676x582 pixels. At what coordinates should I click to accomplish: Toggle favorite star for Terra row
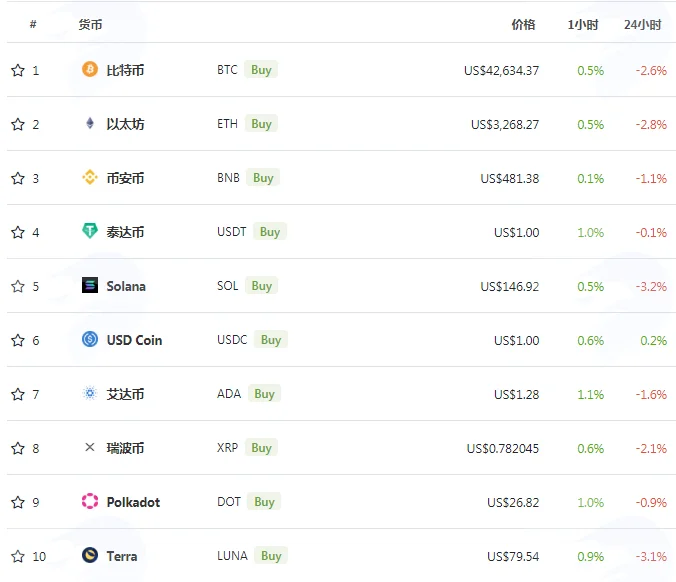(18, 556)
